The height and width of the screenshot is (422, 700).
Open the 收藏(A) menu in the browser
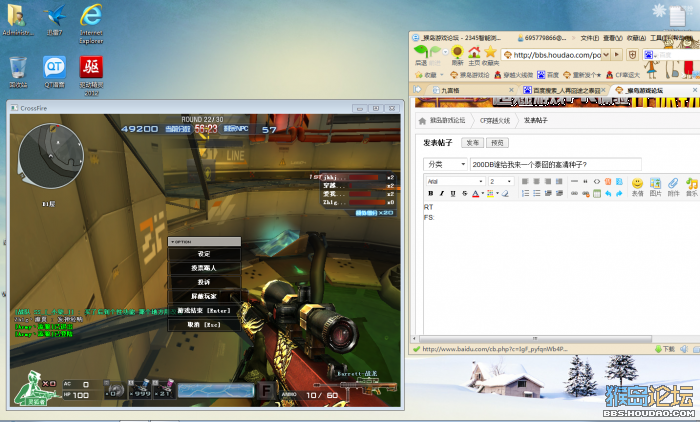pyautogui.click(x=636, y=38)
